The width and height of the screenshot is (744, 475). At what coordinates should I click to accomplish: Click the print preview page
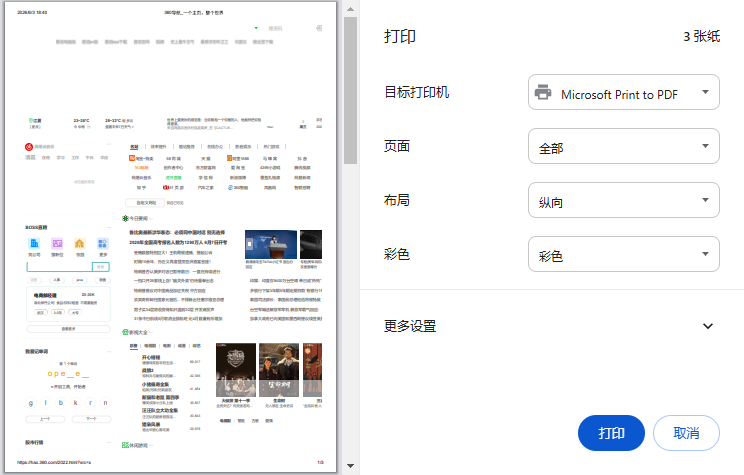click(171, 237)
